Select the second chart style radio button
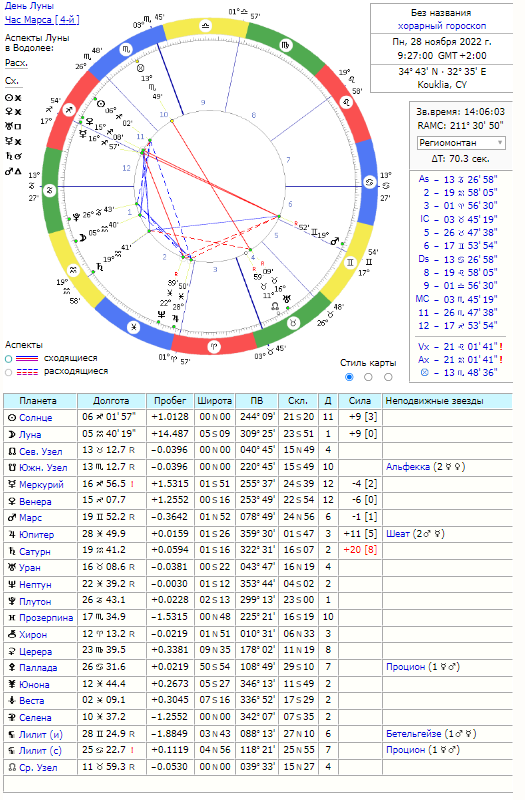Viewport: 525px width, 800px height. [368, 377]
